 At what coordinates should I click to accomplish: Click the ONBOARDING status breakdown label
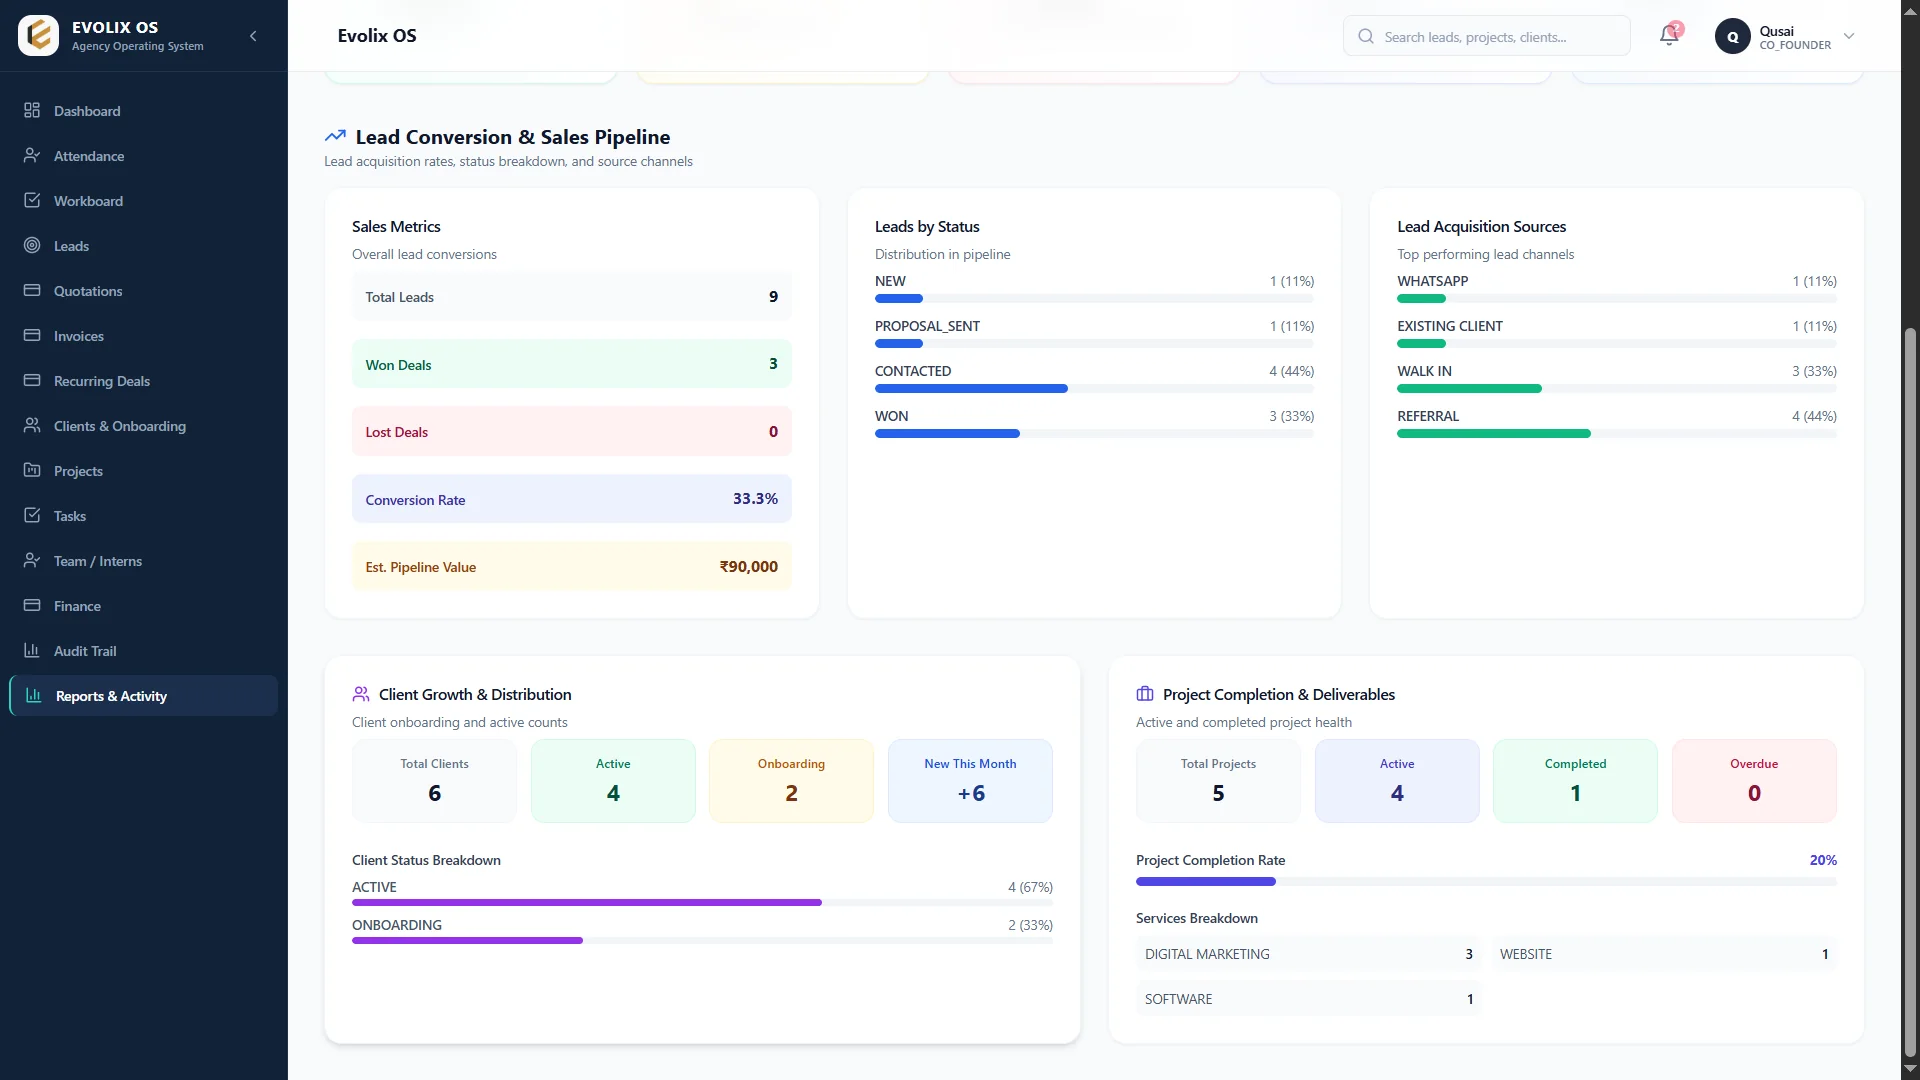pyautogui.click(x=397, y=925)
